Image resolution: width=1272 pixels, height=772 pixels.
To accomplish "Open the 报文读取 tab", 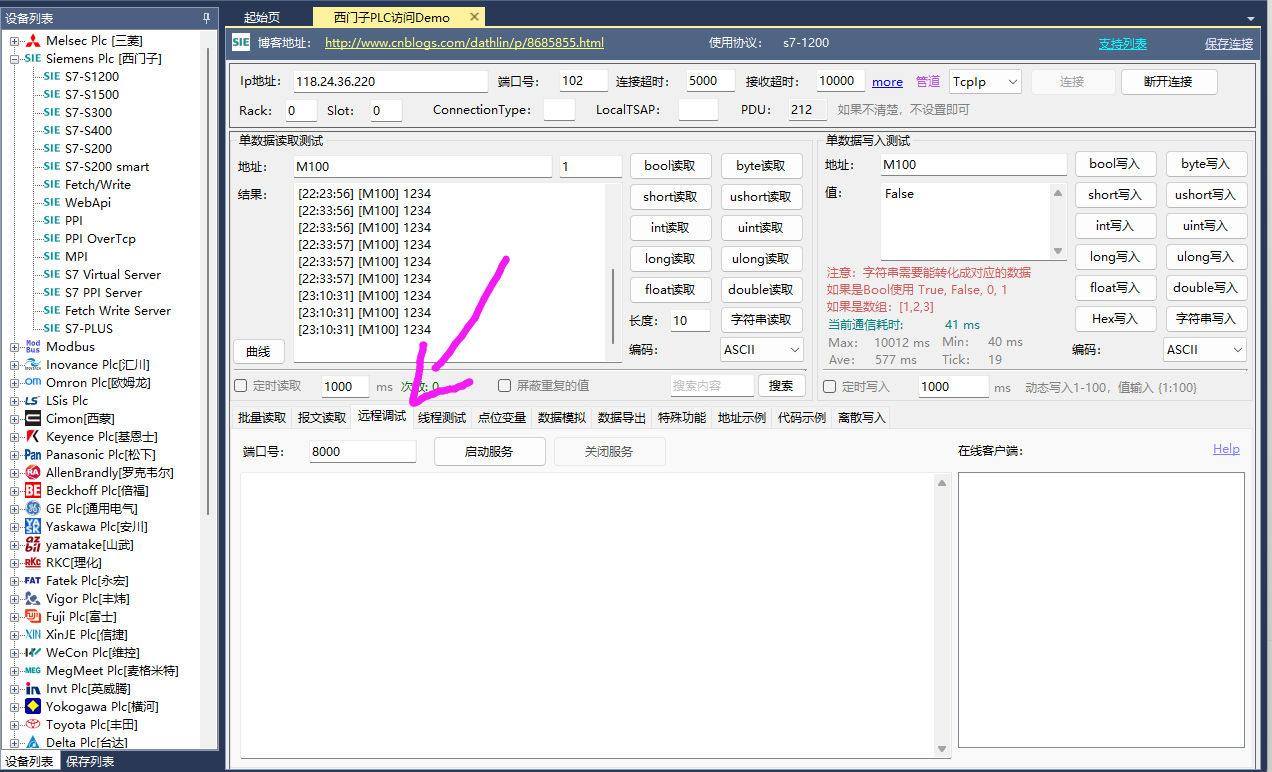I will point(322,418).
